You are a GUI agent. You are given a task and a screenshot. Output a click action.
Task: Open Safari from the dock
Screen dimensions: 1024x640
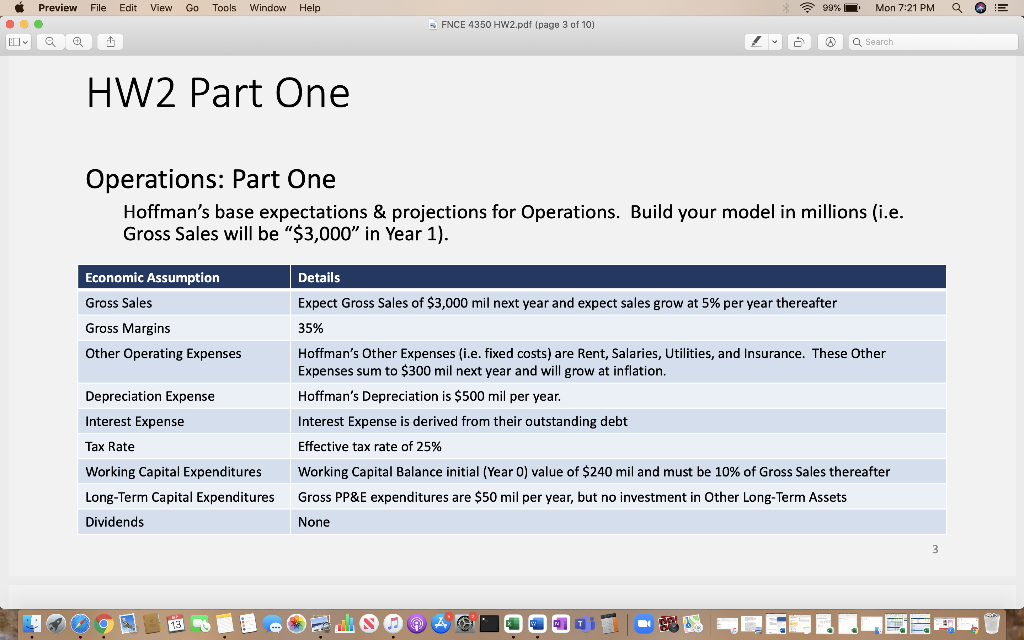pyautogui.click(x=80, y=624)
